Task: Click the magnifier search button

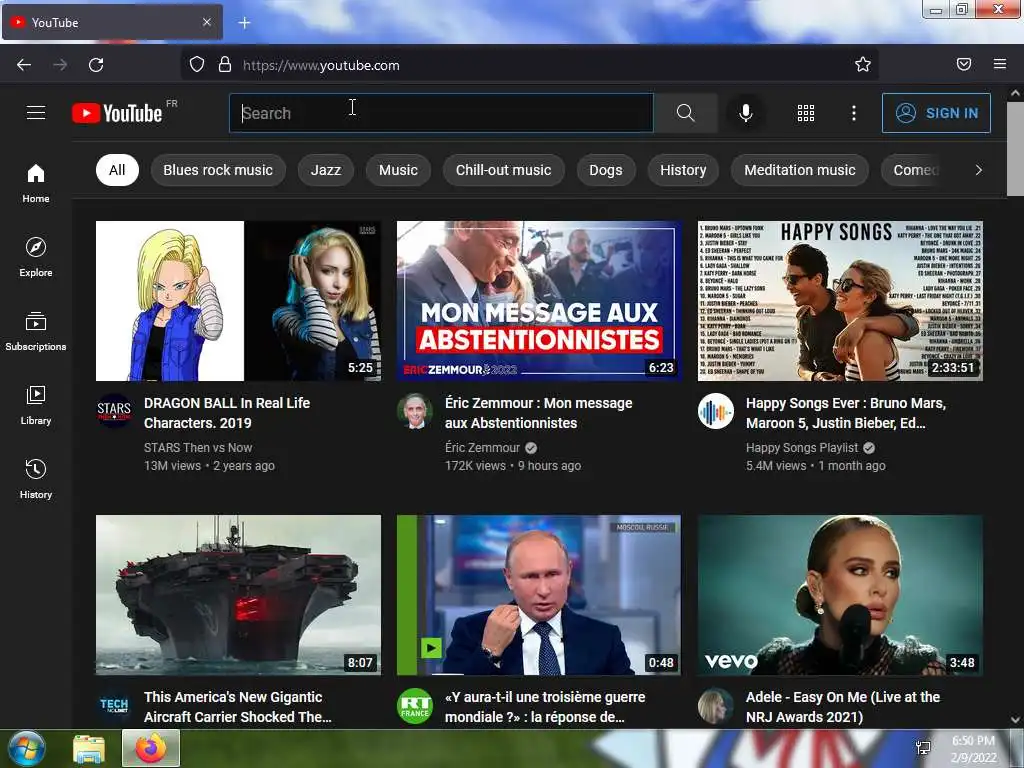Action: tap(685, 113)
